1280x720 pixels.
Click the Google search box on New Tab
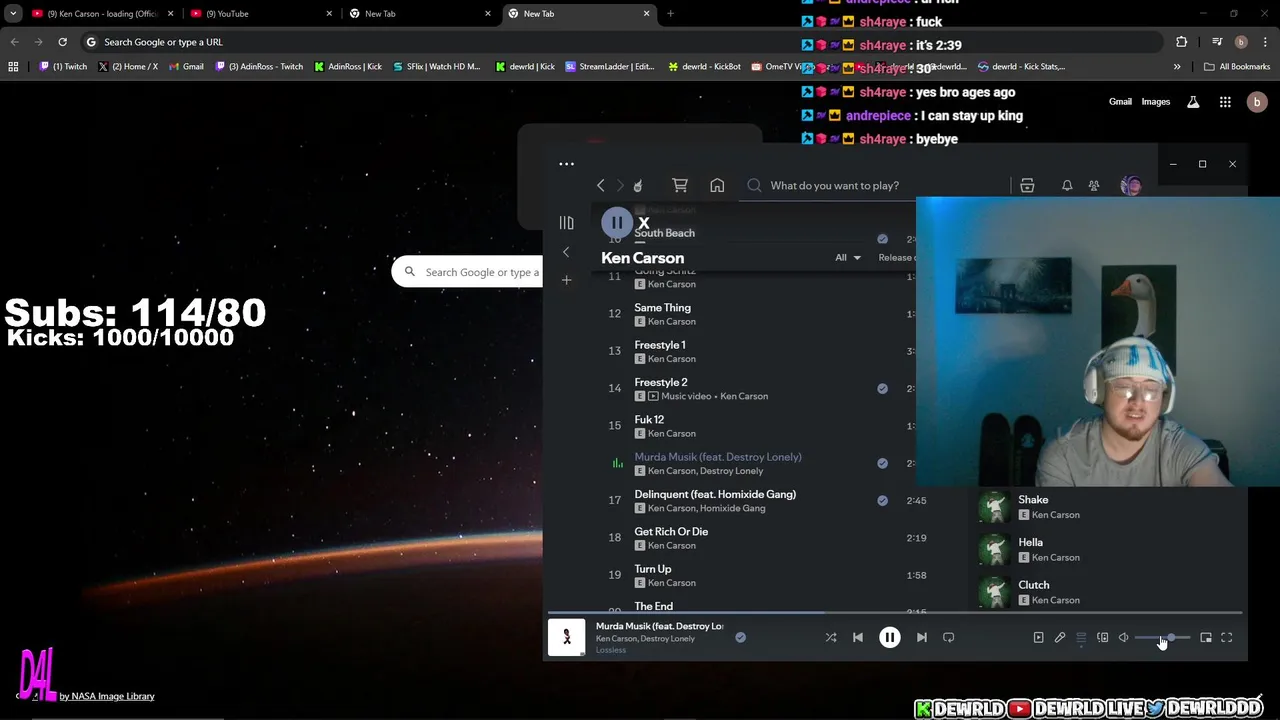click(467, 272)
